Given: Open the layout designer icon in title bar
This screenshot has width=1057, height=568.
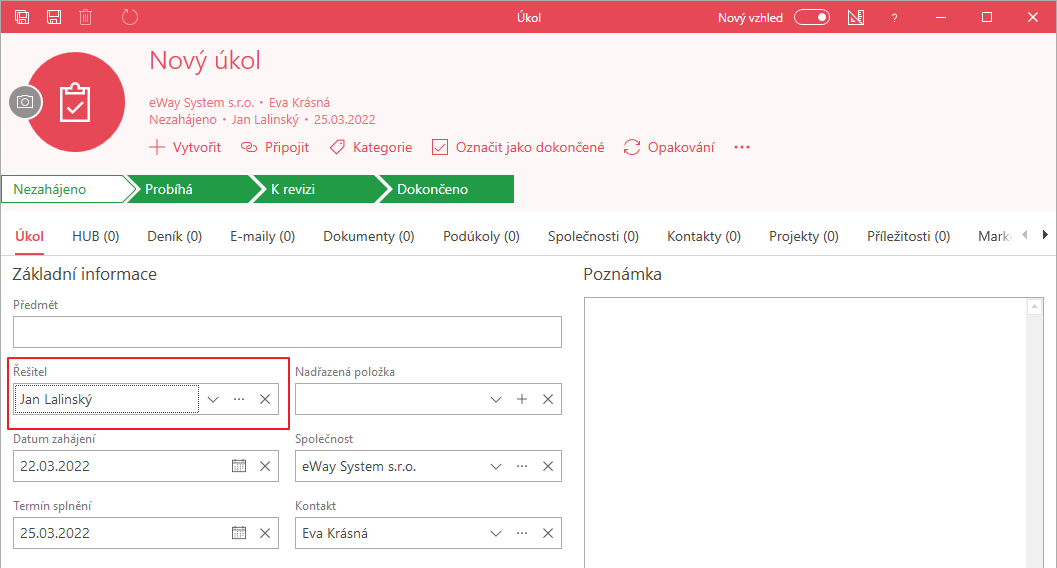Looking at the screenshot, I should 856,18.
